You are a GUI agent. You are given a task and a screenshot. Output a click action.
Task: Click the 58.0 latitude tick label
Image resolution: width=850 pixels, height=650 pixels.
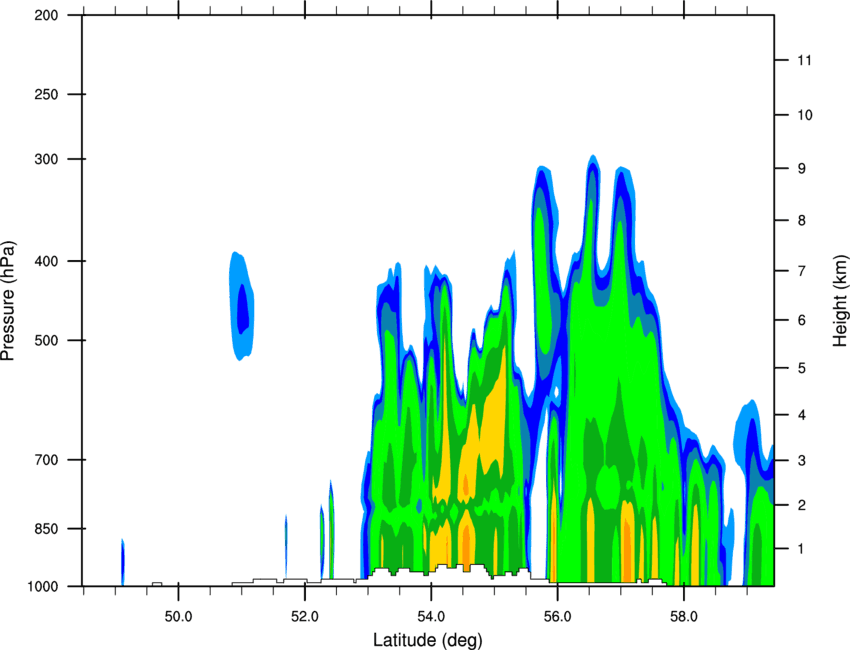coord(684,617)
